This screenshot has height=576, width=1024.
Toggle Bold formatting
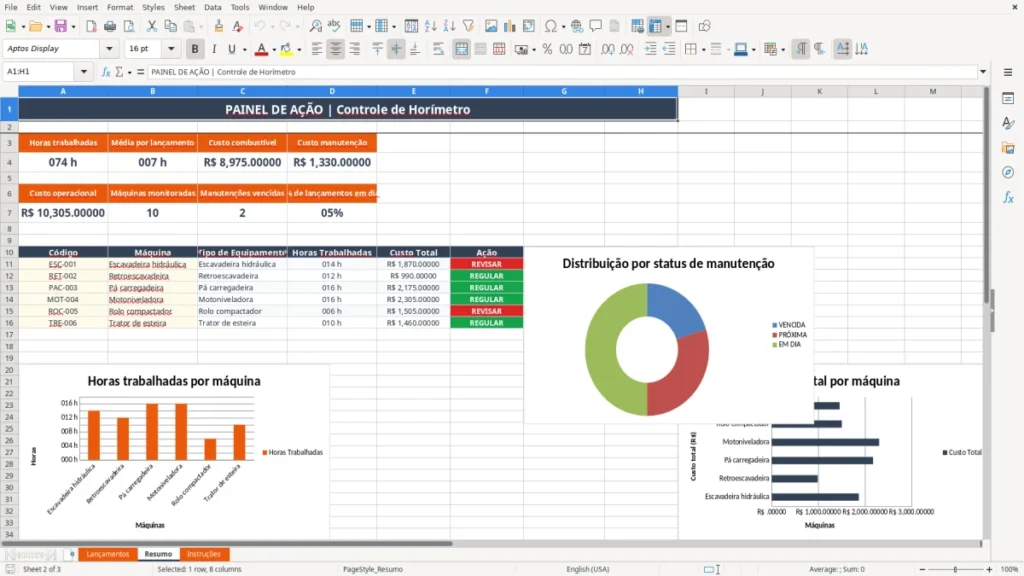coord(195,49)
